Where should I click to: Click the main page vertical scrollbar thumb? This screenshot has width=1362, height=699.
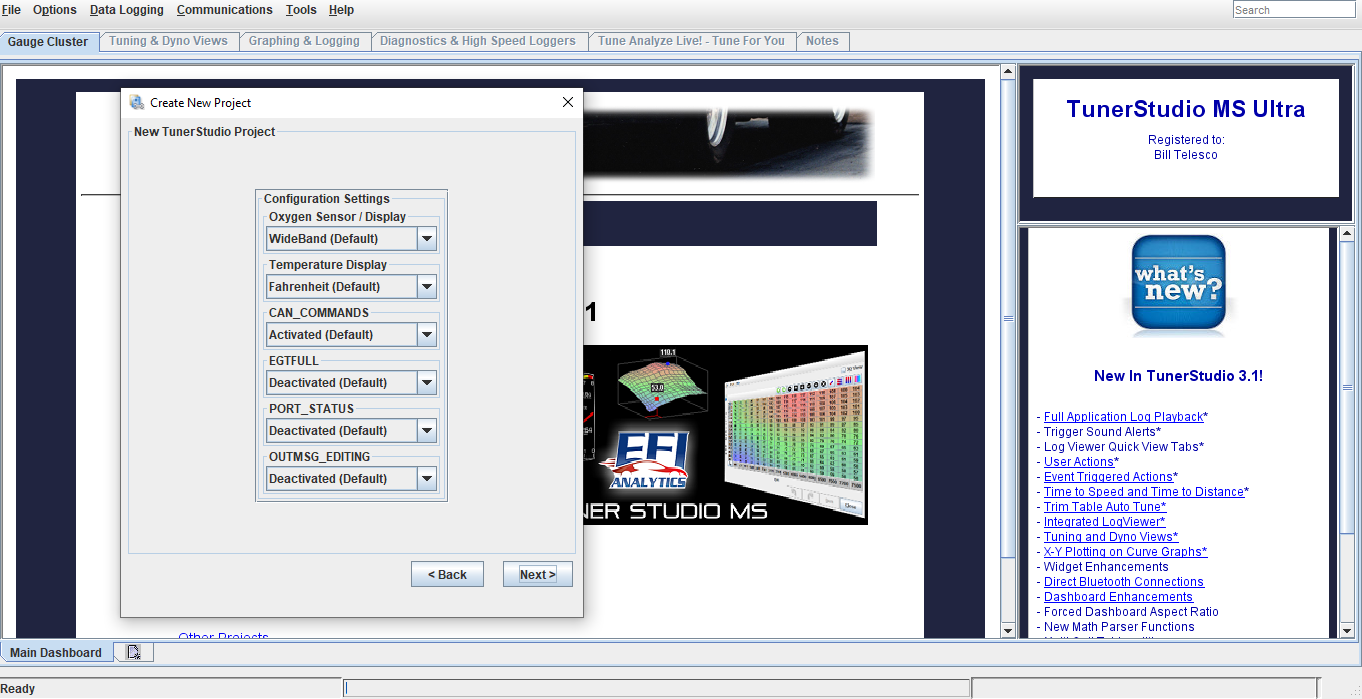[x=1008, y=318]
